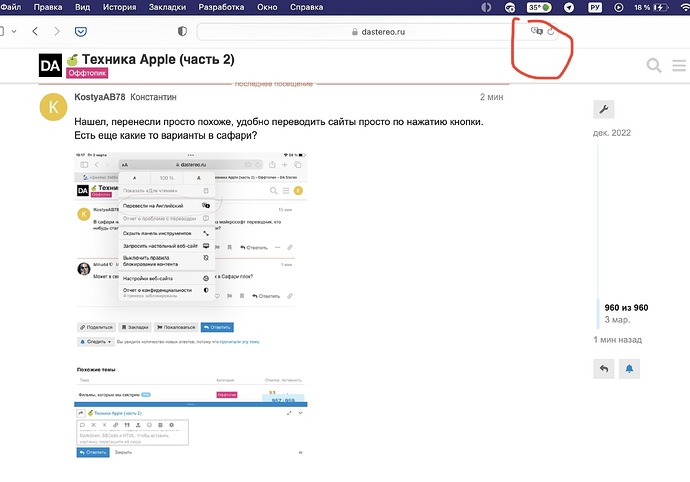Open the История menu

click(x=119, y=7)
